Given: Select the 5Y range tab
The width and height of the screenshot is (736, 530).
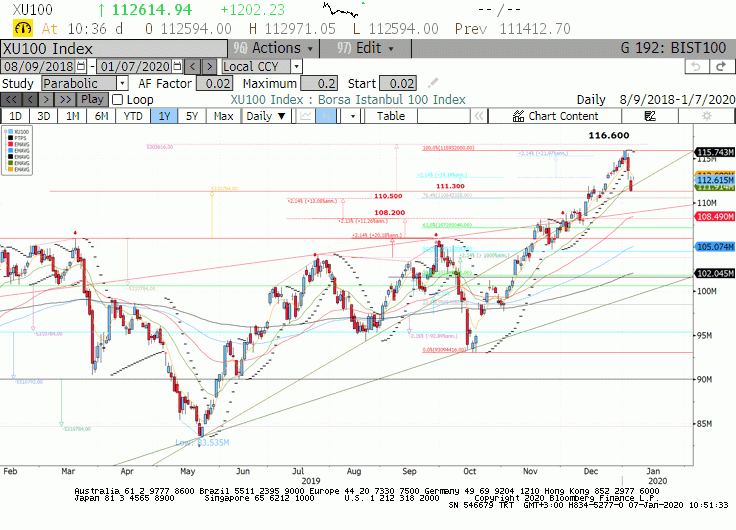Looking at the screenshot, I should click(x=192, y=116).
